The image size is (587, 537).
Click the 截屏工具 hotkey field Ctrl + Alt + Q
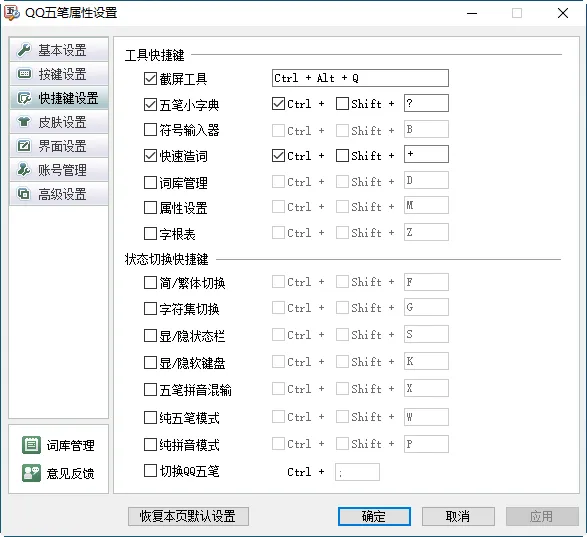tap(360, 78)
